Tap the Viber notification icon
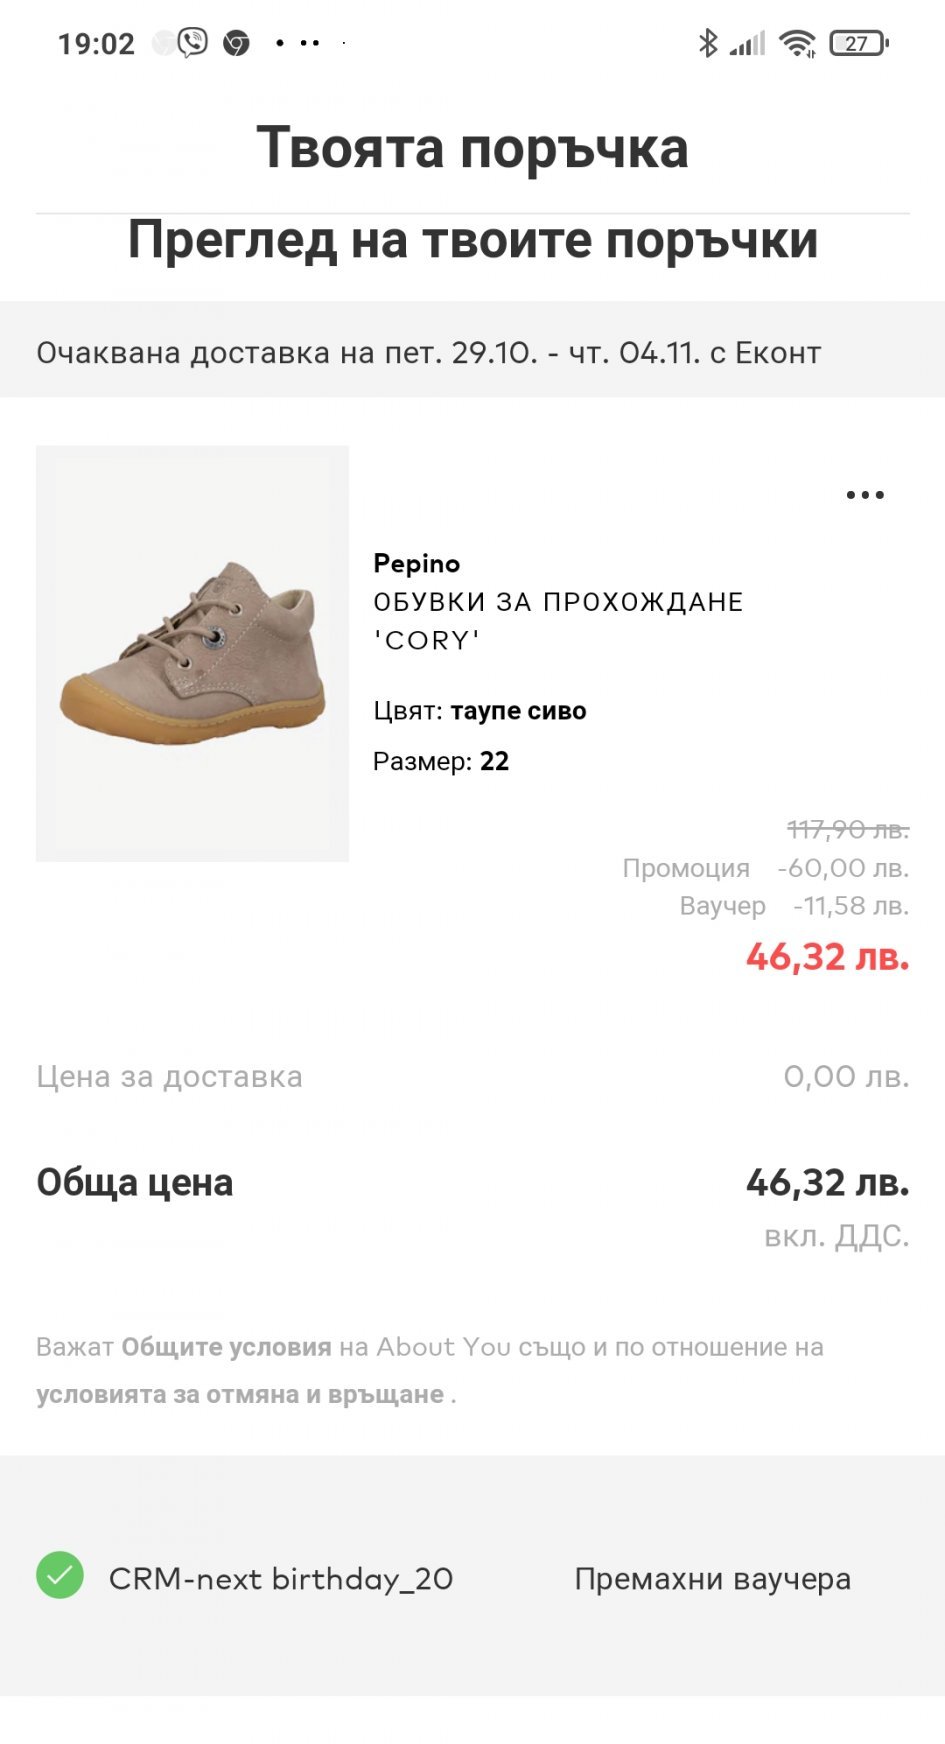 (x=192, y=43)
